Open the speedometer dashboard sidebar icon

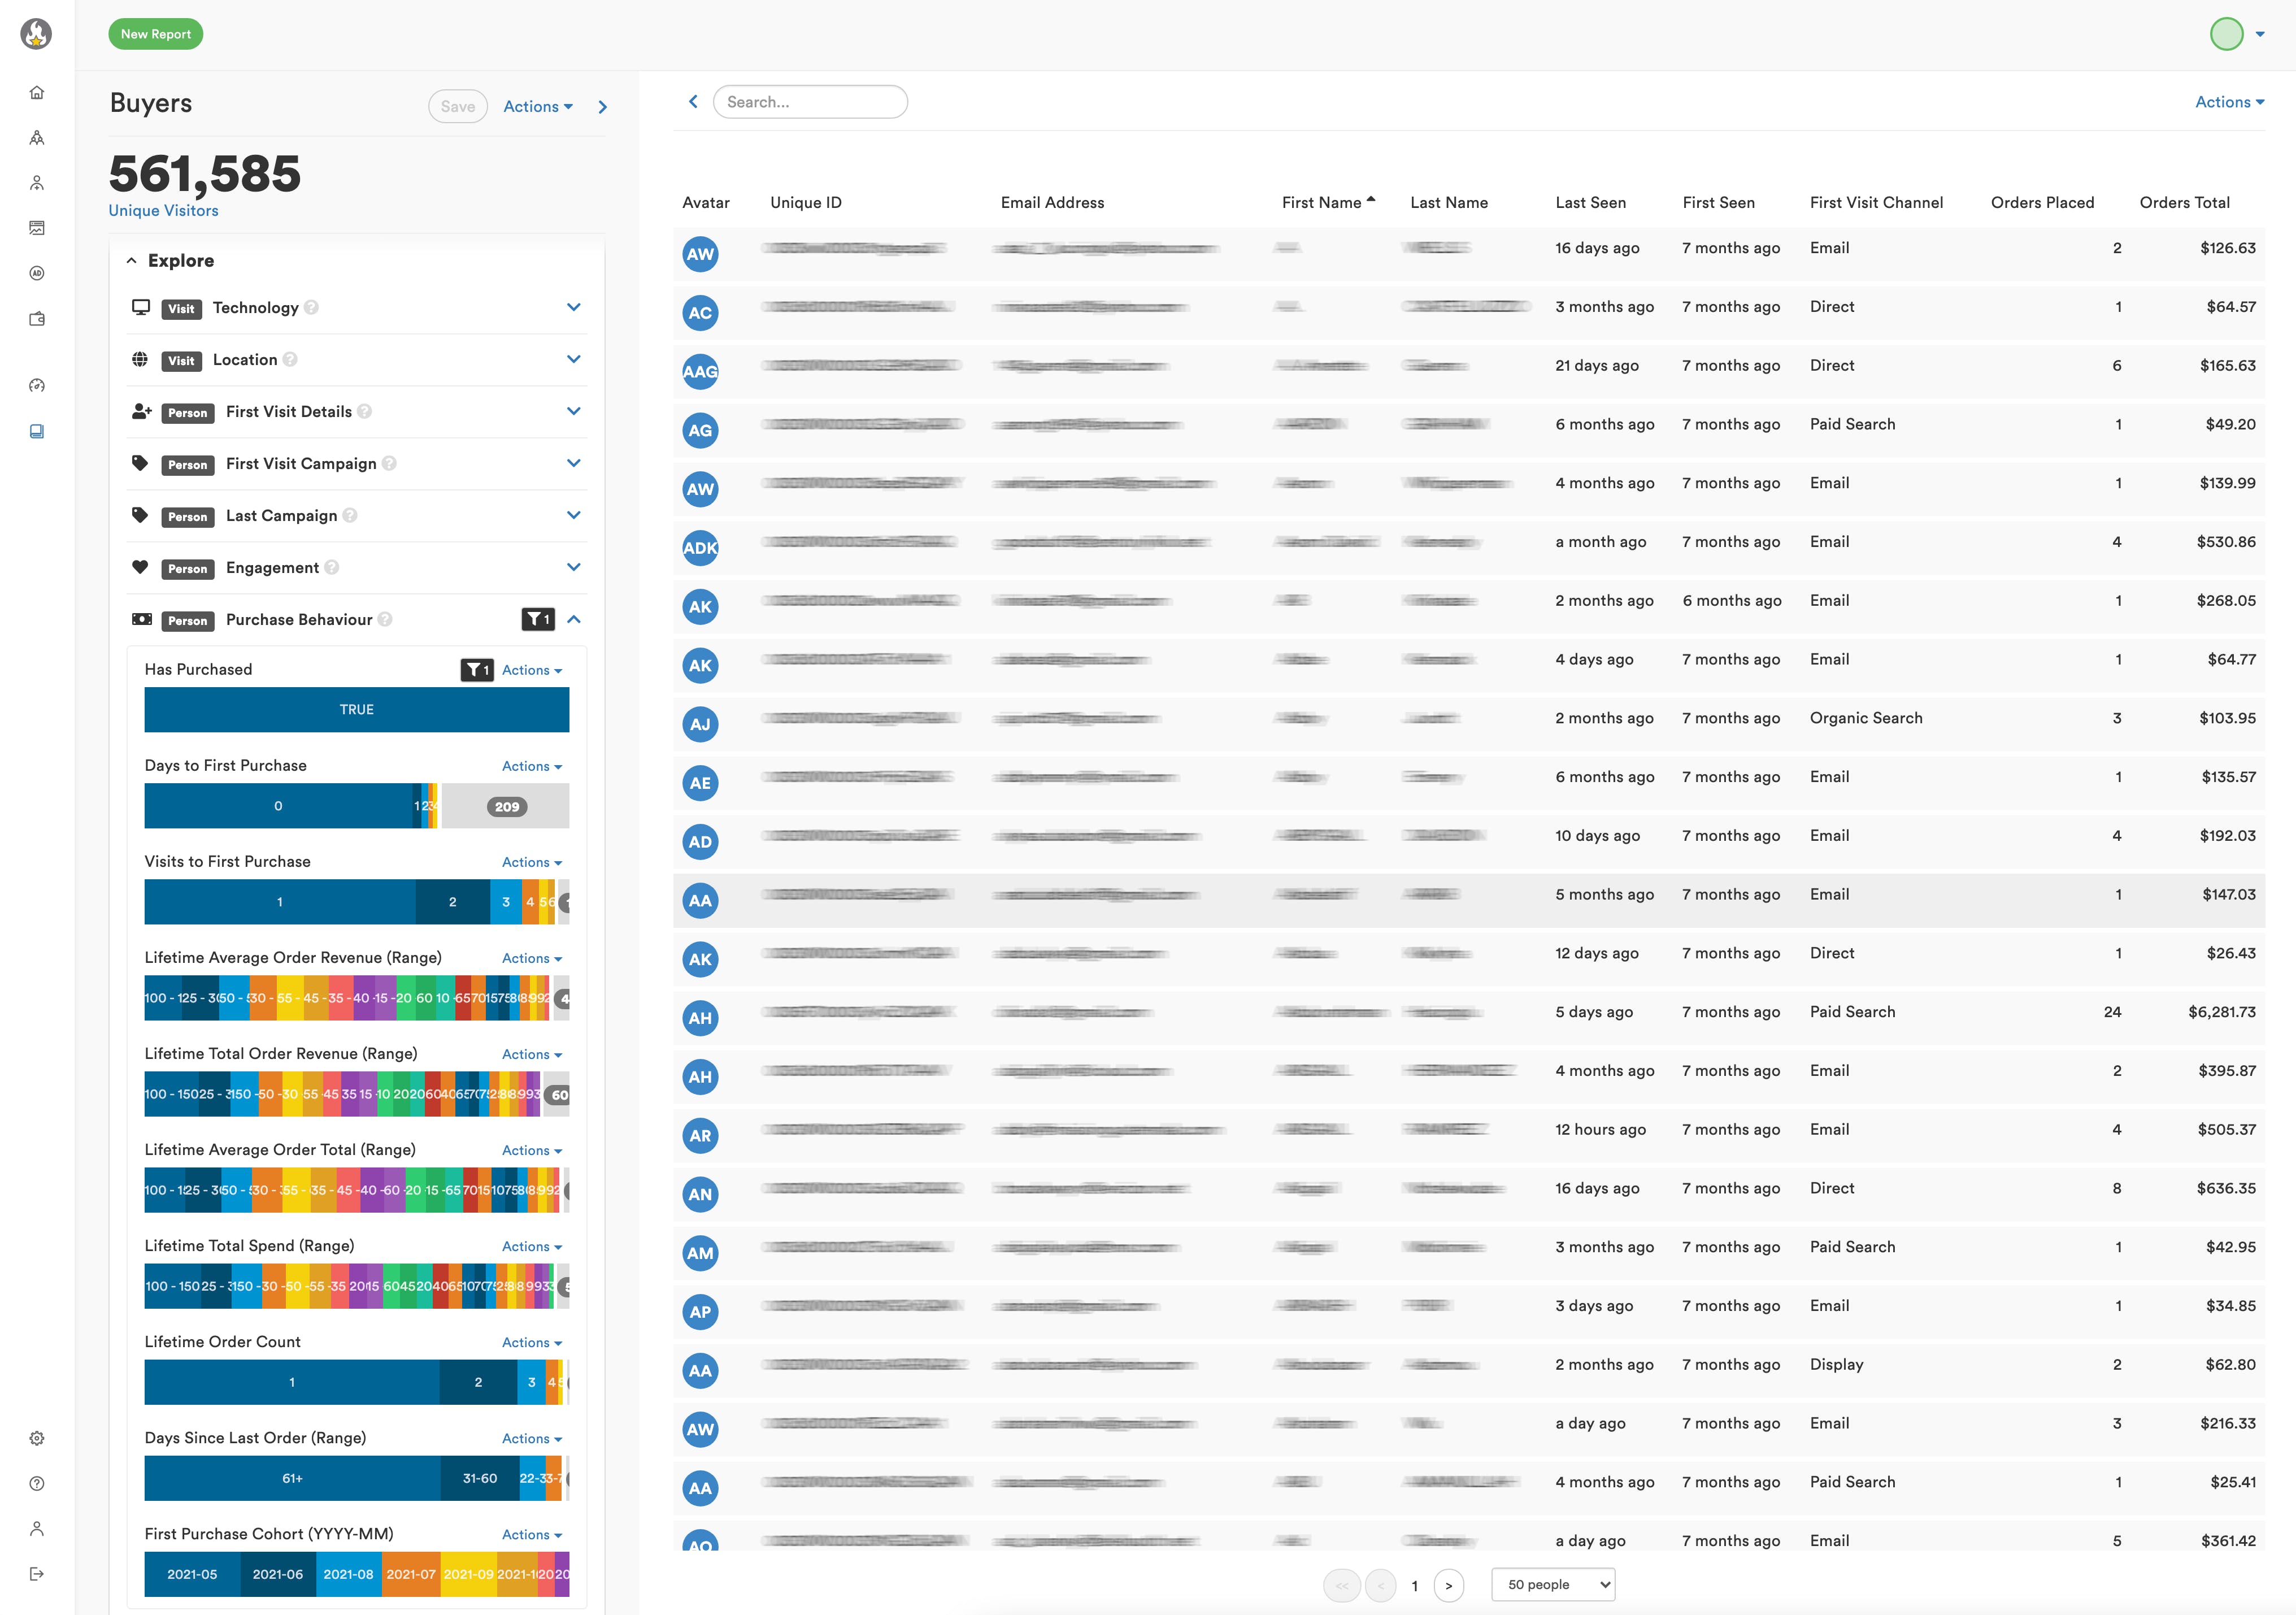[37, 385]
